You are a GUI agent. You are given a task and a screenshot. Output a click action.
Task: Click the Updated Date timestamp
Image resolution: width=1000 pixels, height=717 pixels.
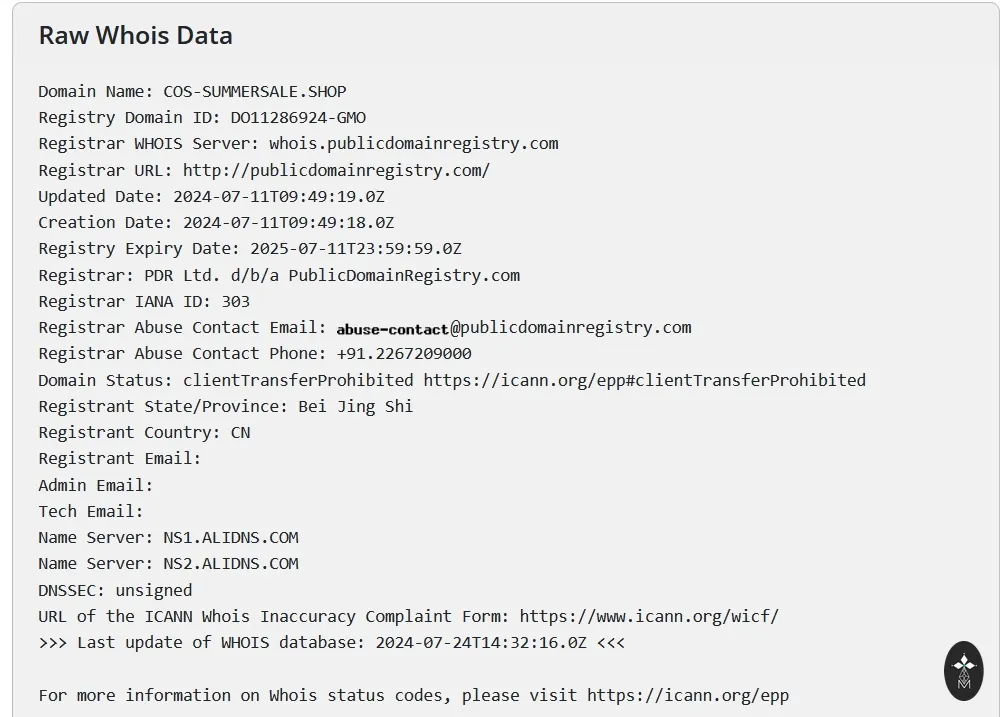tap(279, 196)
